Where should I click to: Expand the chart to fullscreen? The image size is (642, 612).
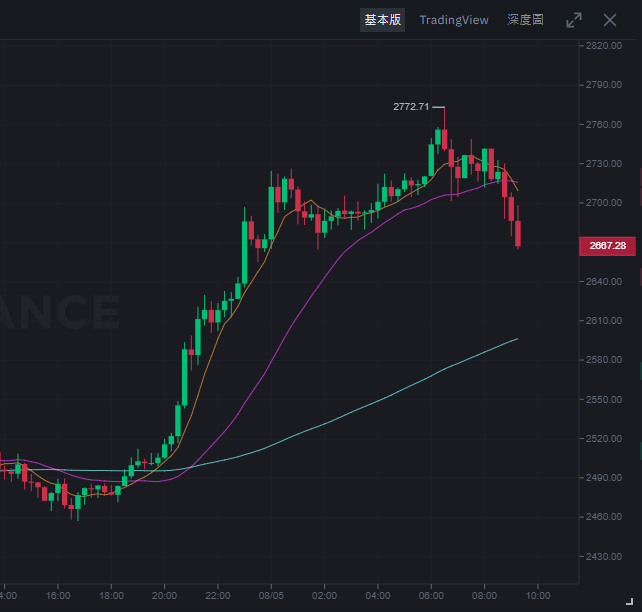pos(574,20)
